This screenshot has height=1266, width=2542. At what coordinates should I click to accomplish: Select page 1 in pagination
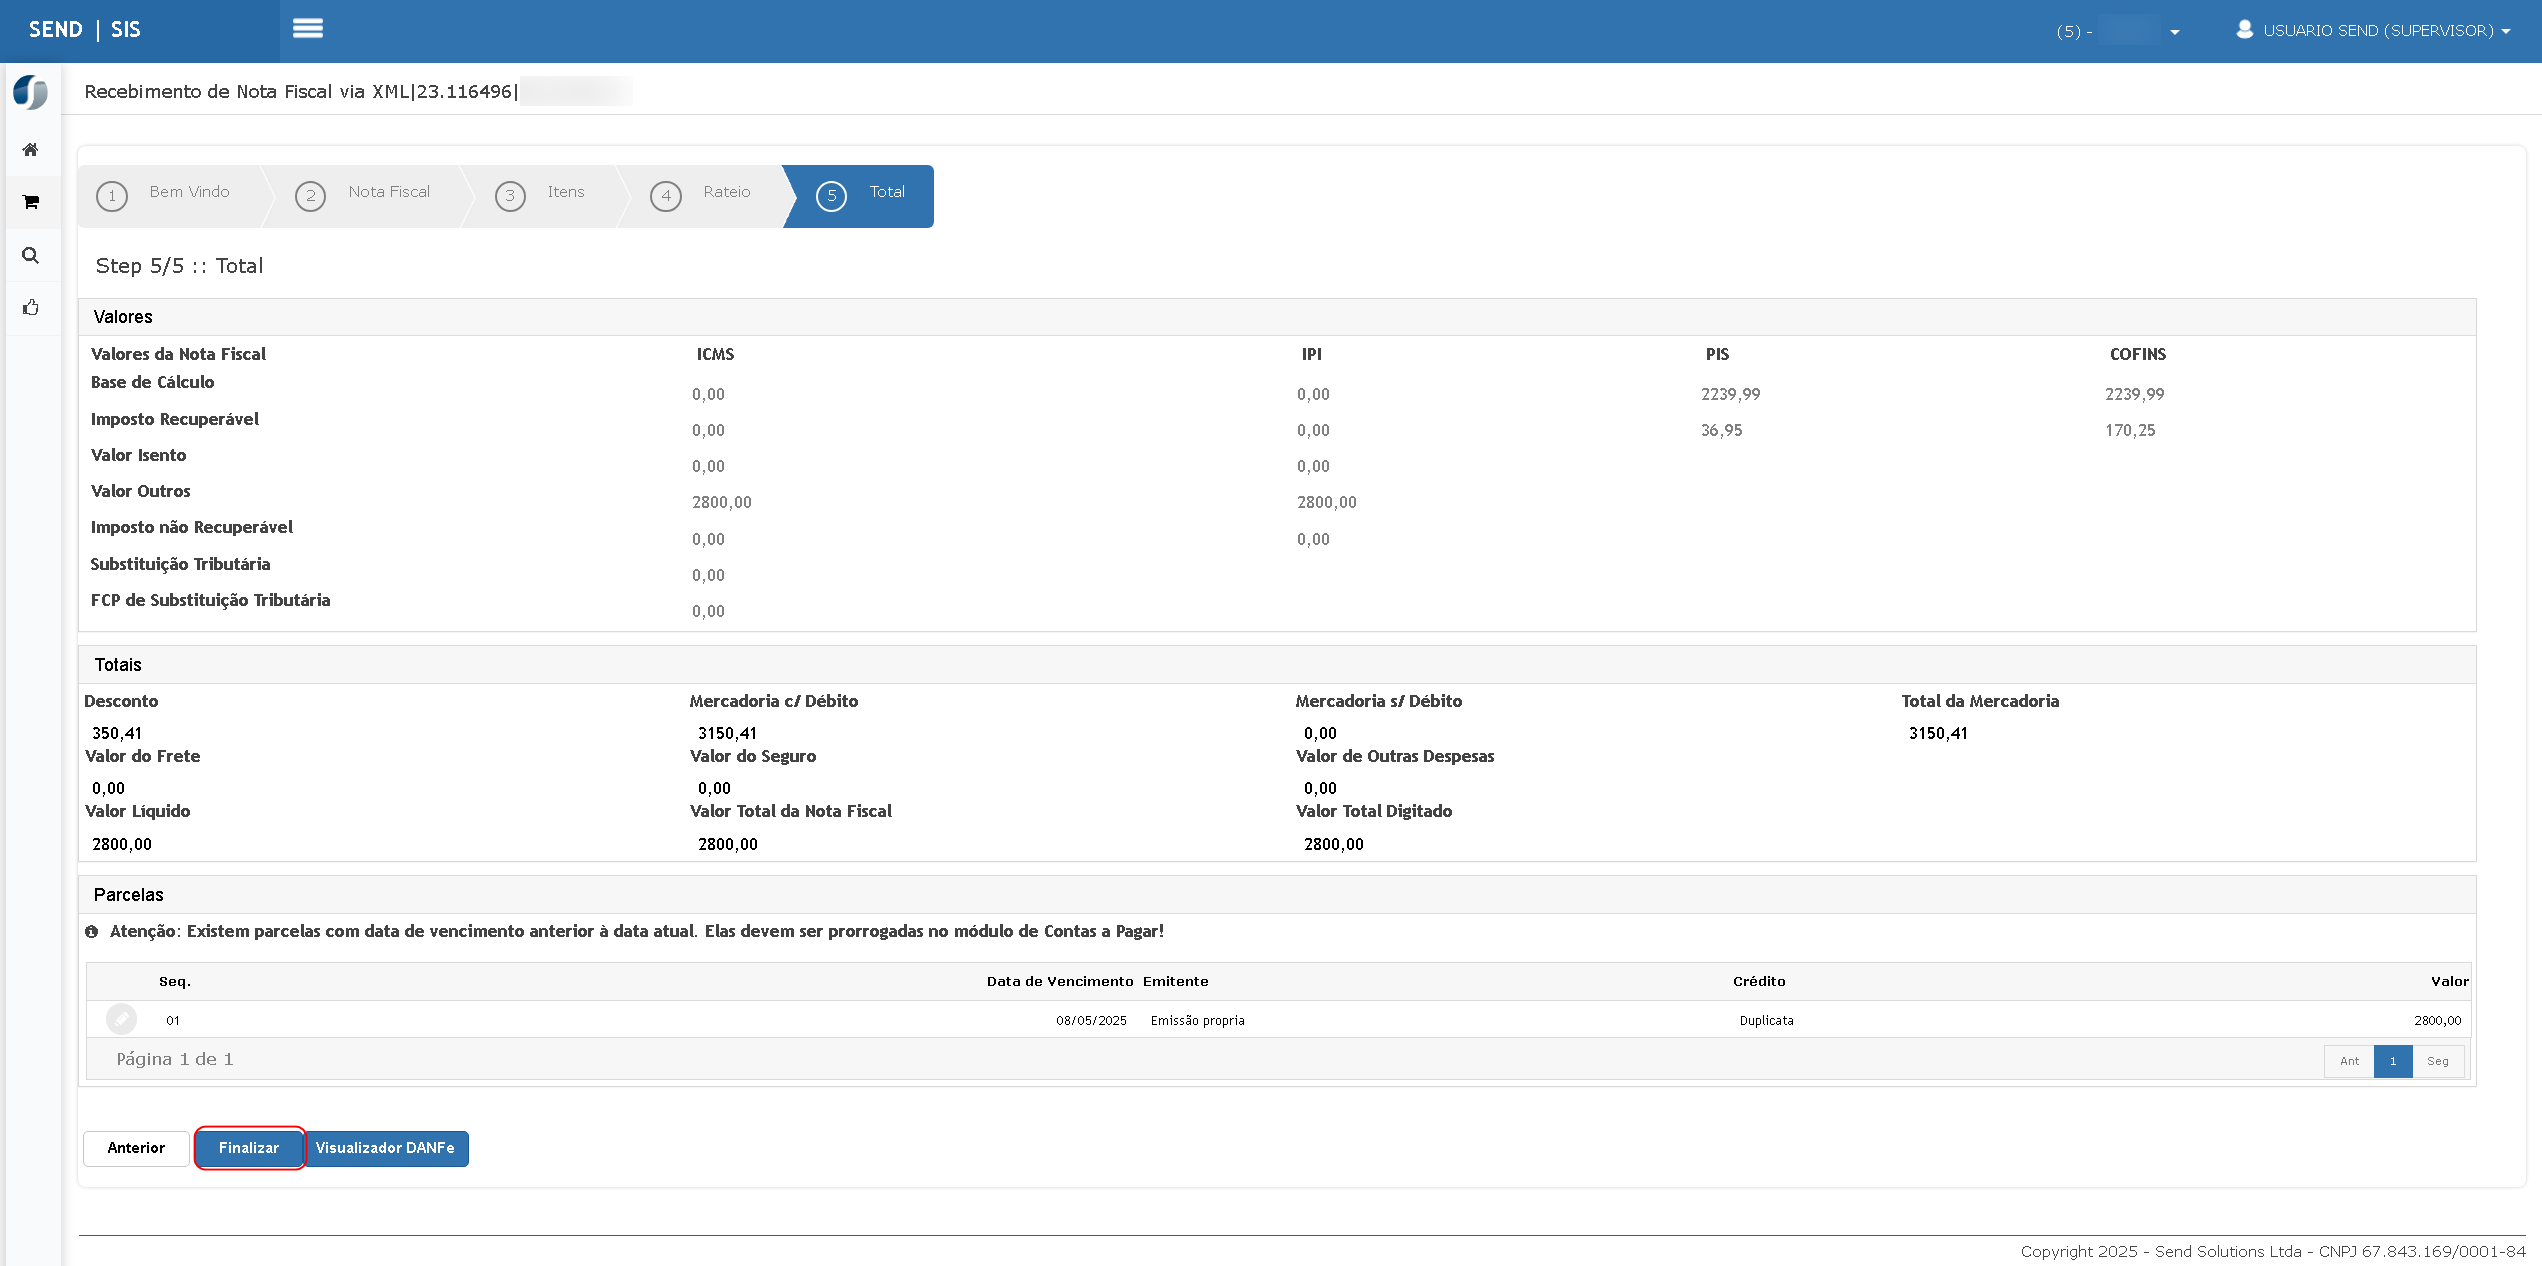click(2393, 1061)
